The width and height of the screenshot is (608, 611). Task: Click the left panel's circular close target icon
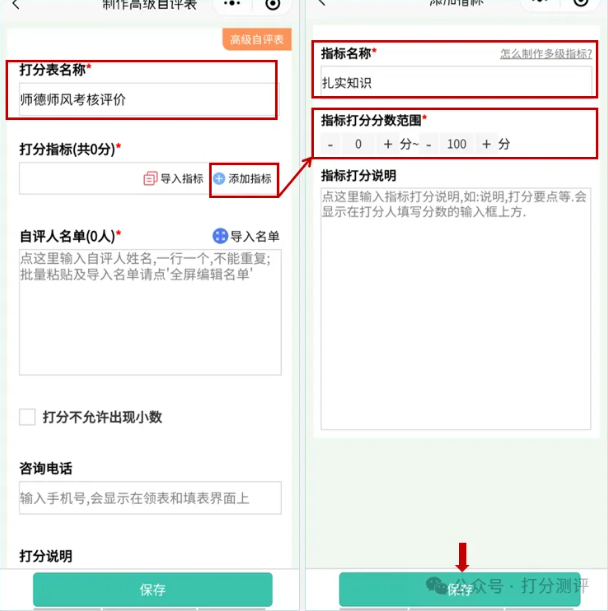pyautogui.click(x=272, y=4)
